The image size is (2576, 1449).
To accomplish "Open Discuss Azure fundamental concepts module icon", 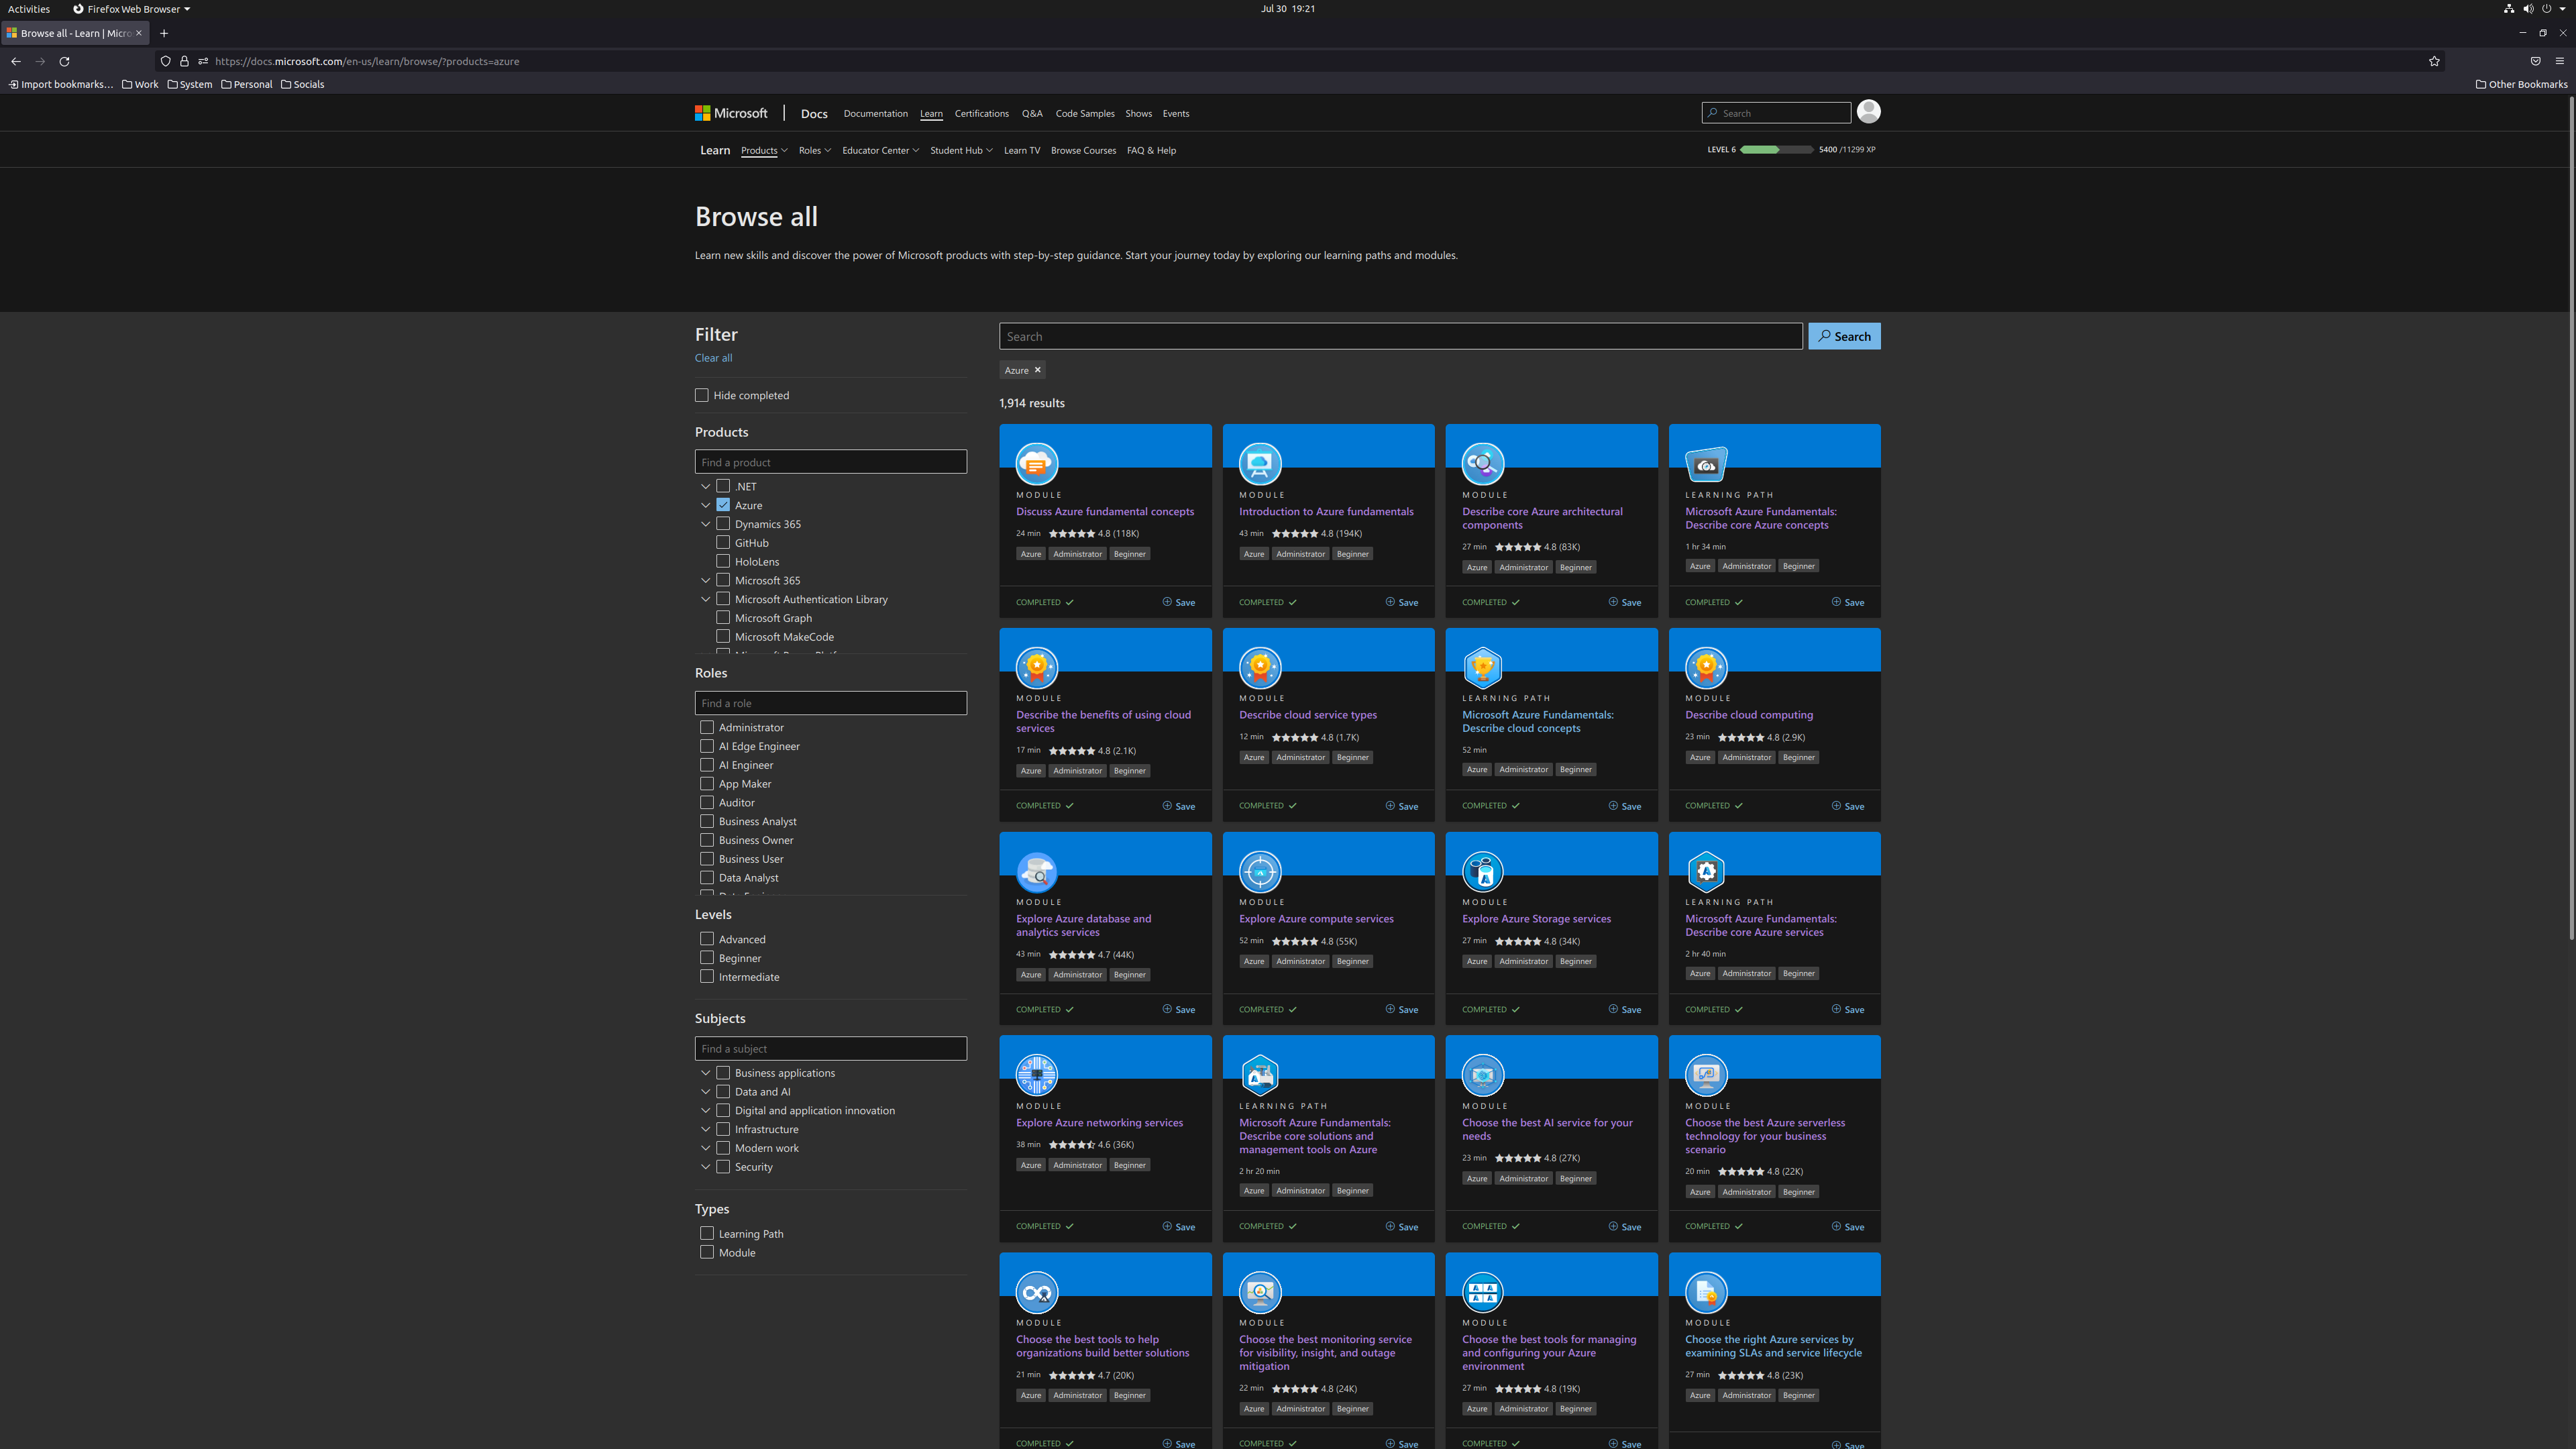I will pyautogui.click(x=1037, y=463).
